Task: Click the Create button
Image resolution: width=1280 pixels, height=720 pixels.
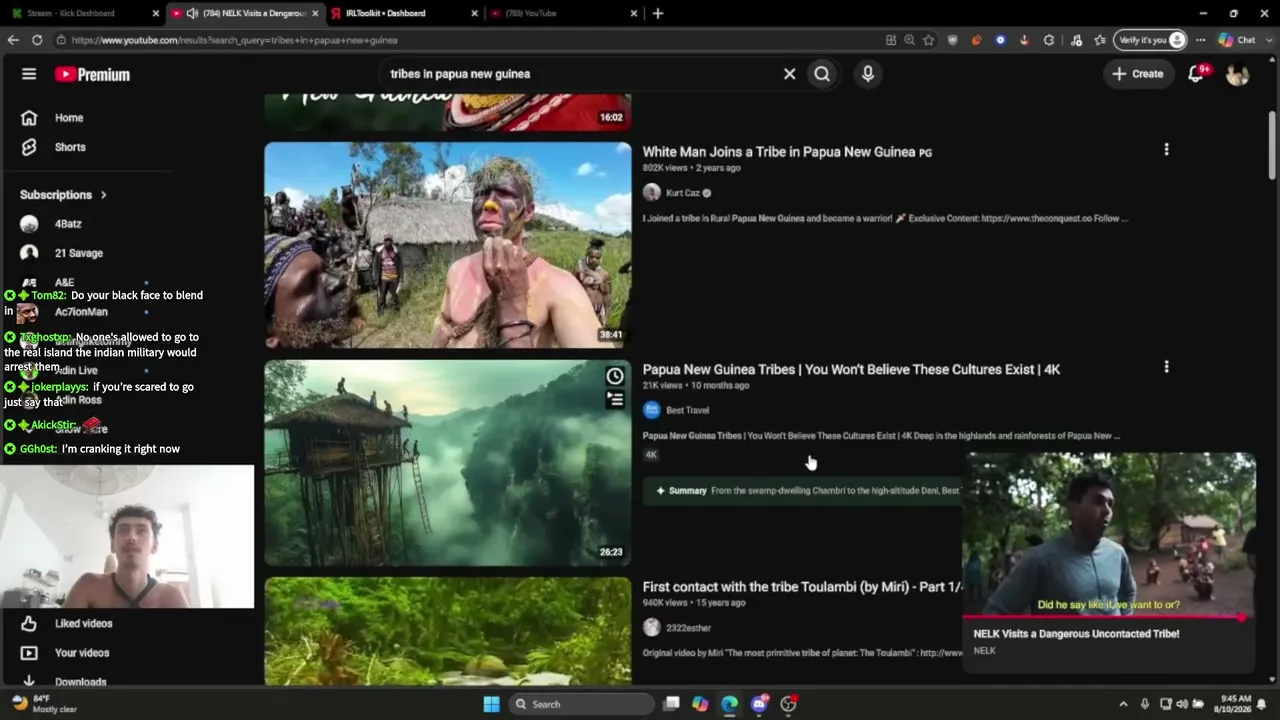Action: point(1138,74)
